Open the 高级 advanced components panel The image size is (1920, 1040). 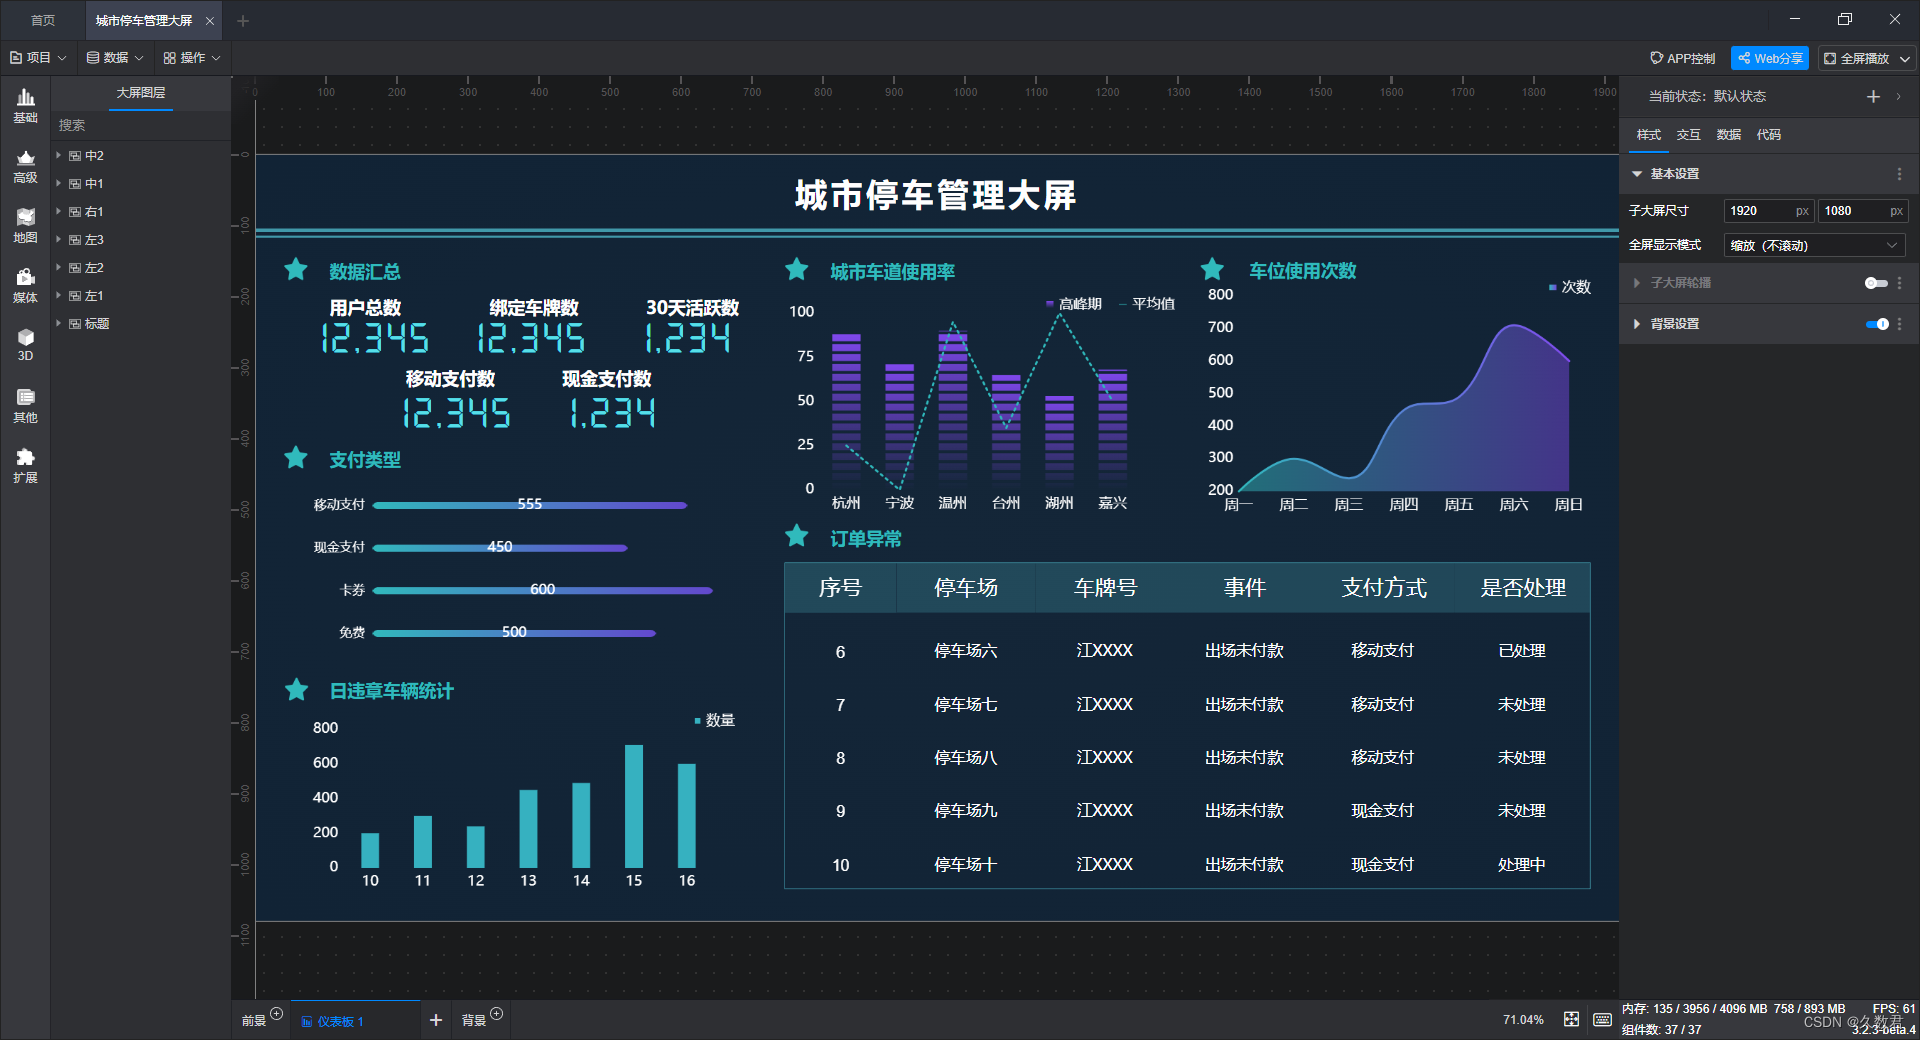[x=25, y=166]
